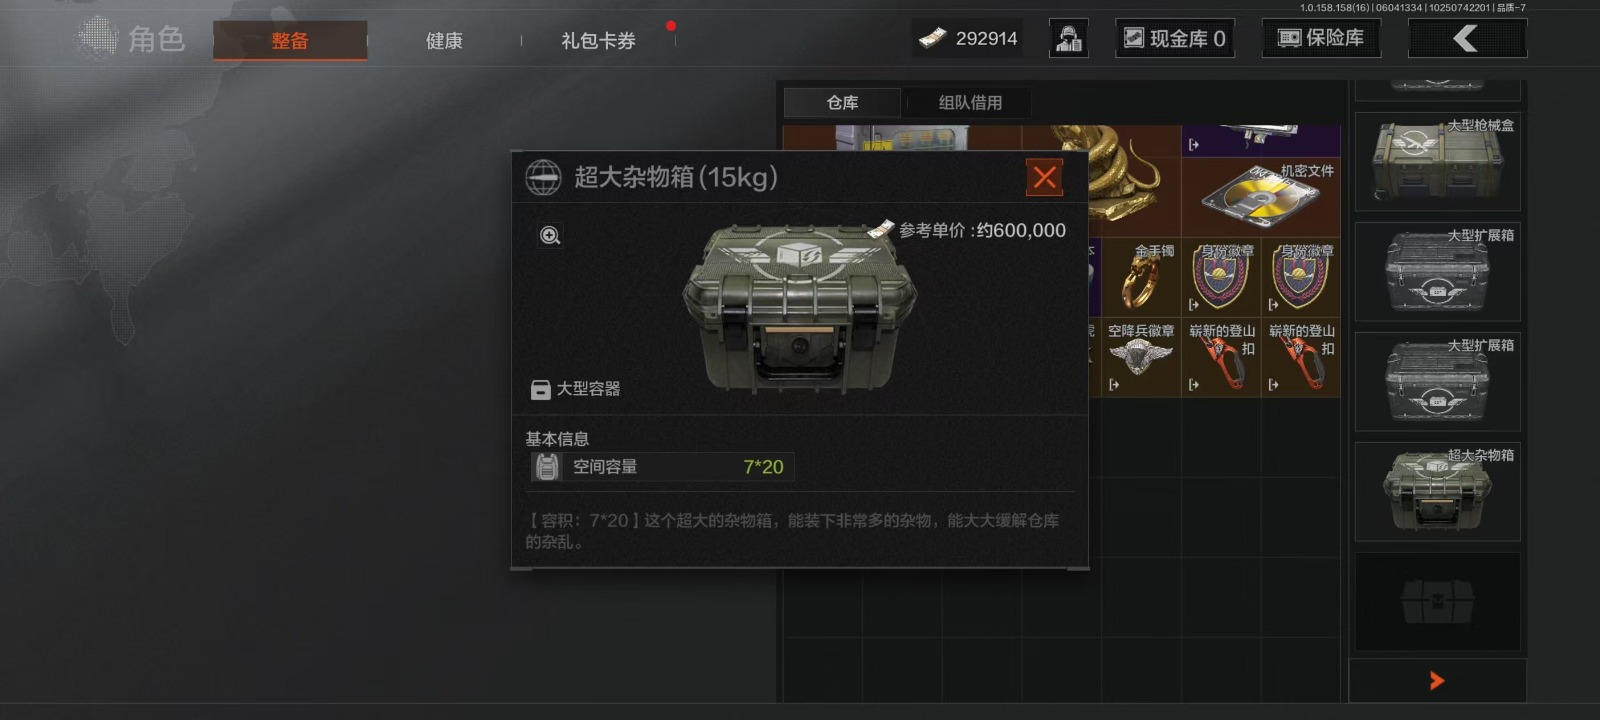Open the 现金库 cash vault
This screenshot has width=1600, height=720.
click(x=1175, y=39)
